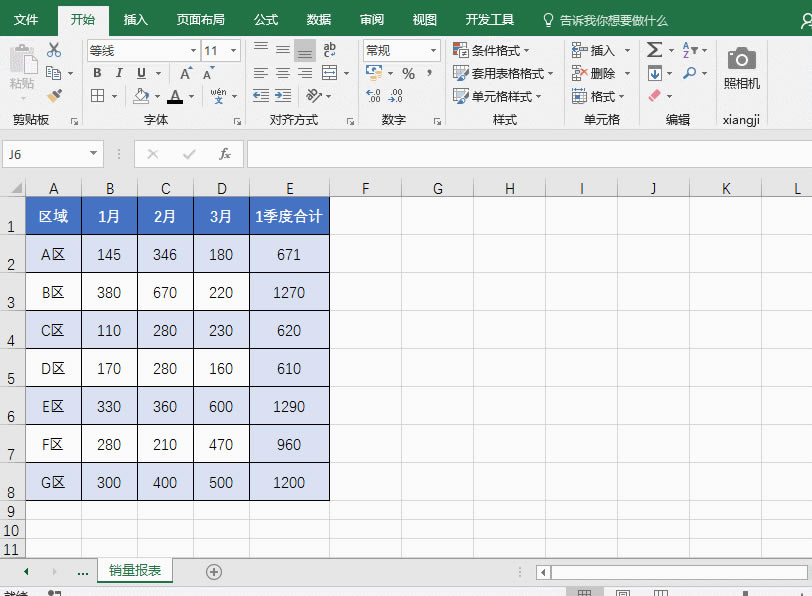Apply the Percent style %
The width and height of the screenshot is (812, 596).
pyautogui.click(x=407, y=73)
